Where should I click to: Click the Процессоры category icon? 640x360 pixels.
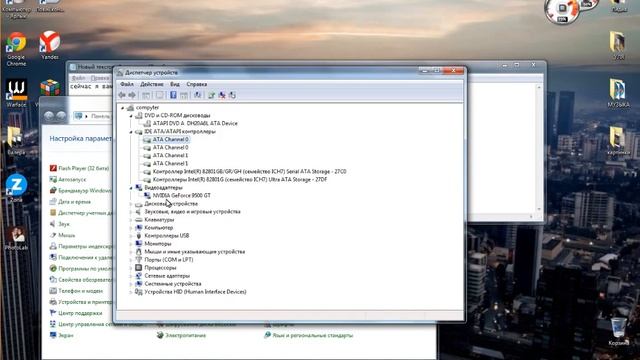pyautogui.click(x=138, y=268)
